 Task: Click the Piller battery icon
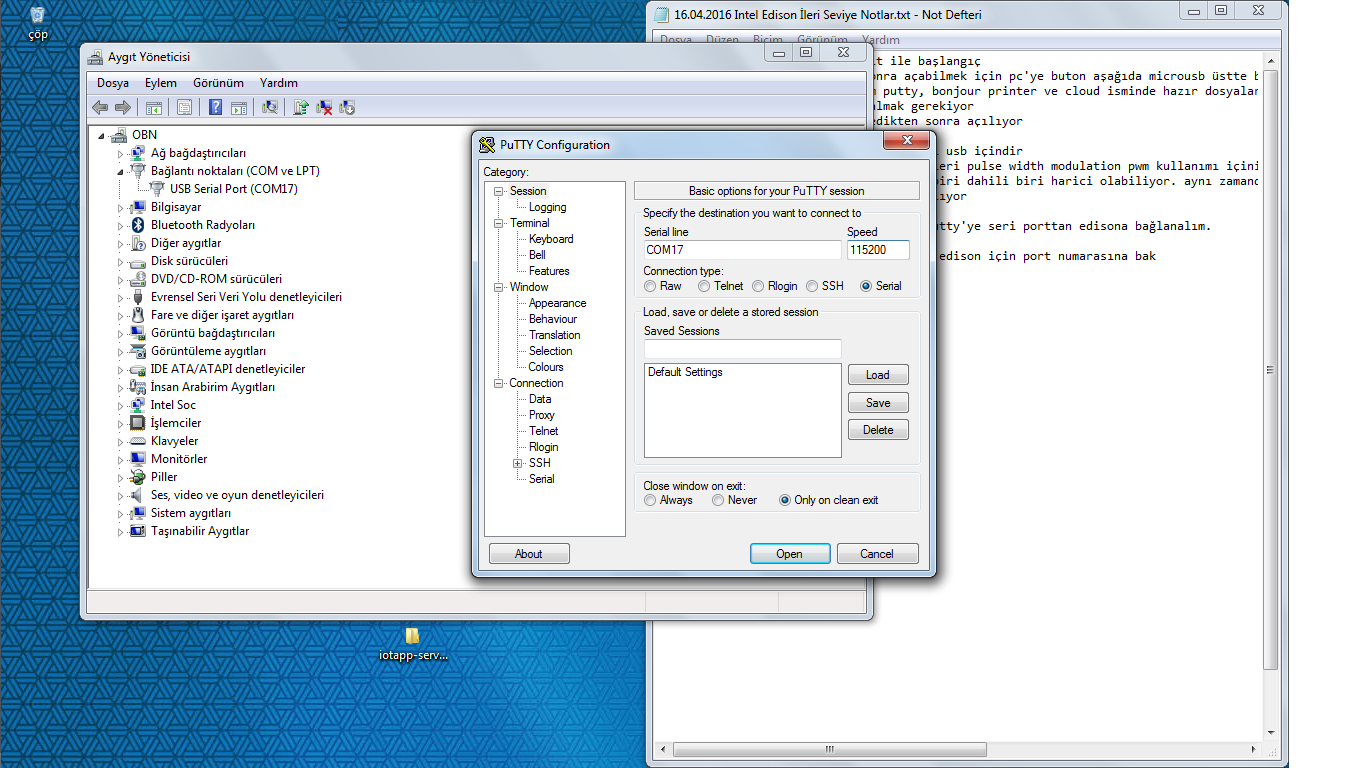pos(138,477)
